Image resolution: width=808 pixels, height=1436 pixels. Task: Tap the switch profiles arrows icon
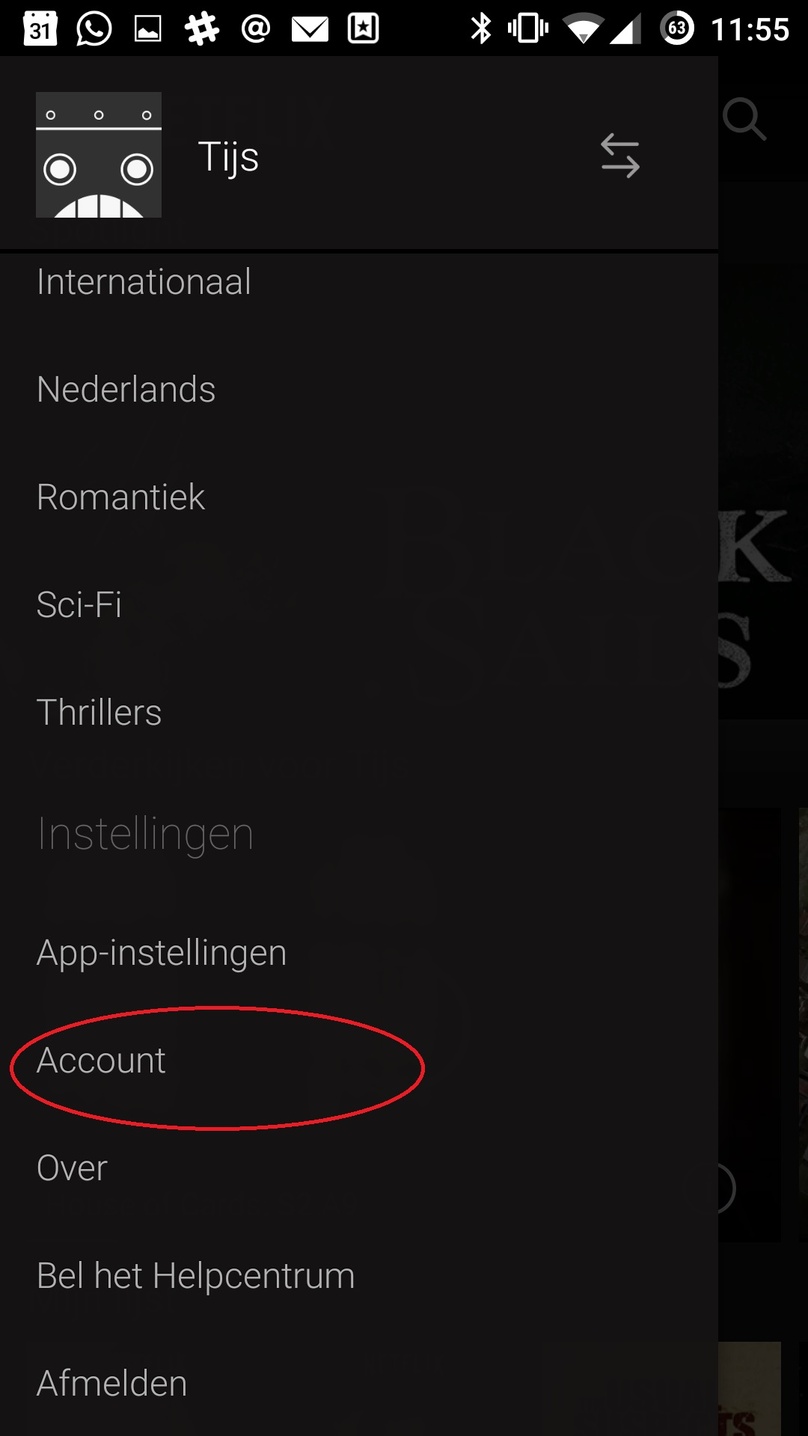coord(620,157)
